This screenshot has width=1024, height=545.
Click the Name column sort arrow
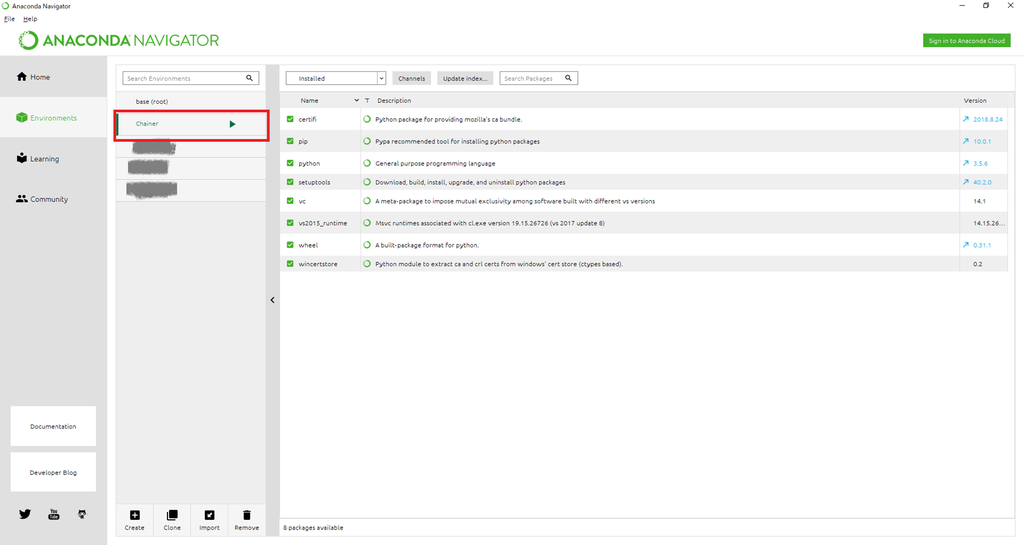tap(357, 101)
